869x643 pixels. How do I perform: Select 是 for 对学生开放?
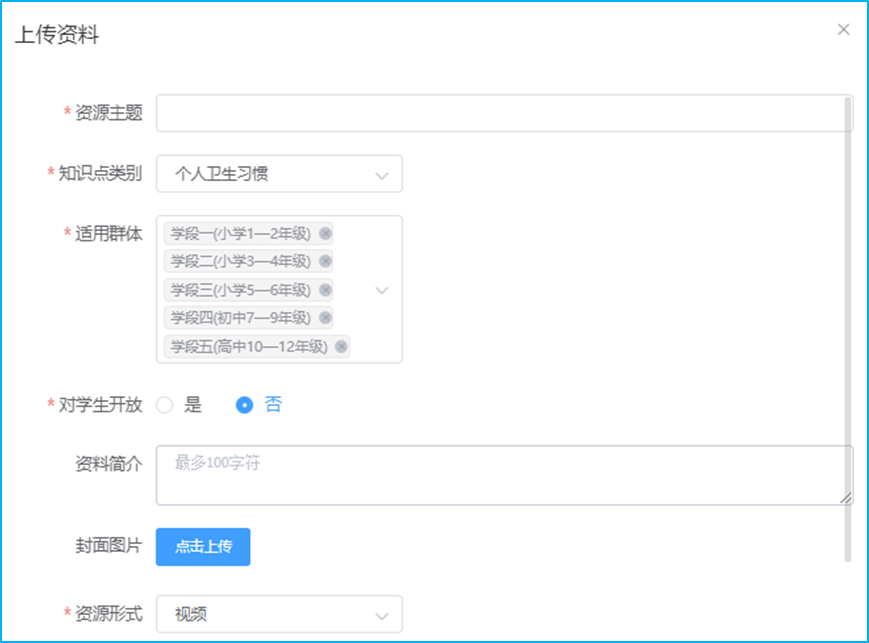coord(165,405)
